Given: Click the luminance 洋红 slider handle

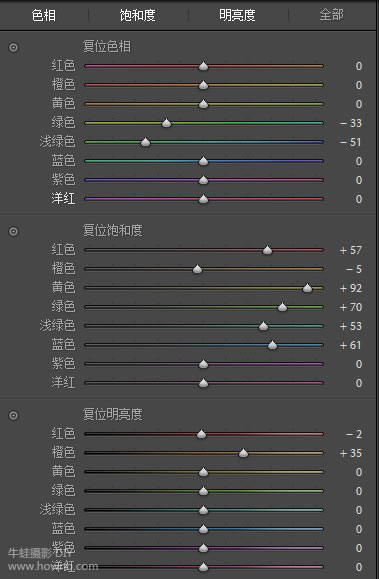Looking at the screenshot, I should [x=204, y=567].
